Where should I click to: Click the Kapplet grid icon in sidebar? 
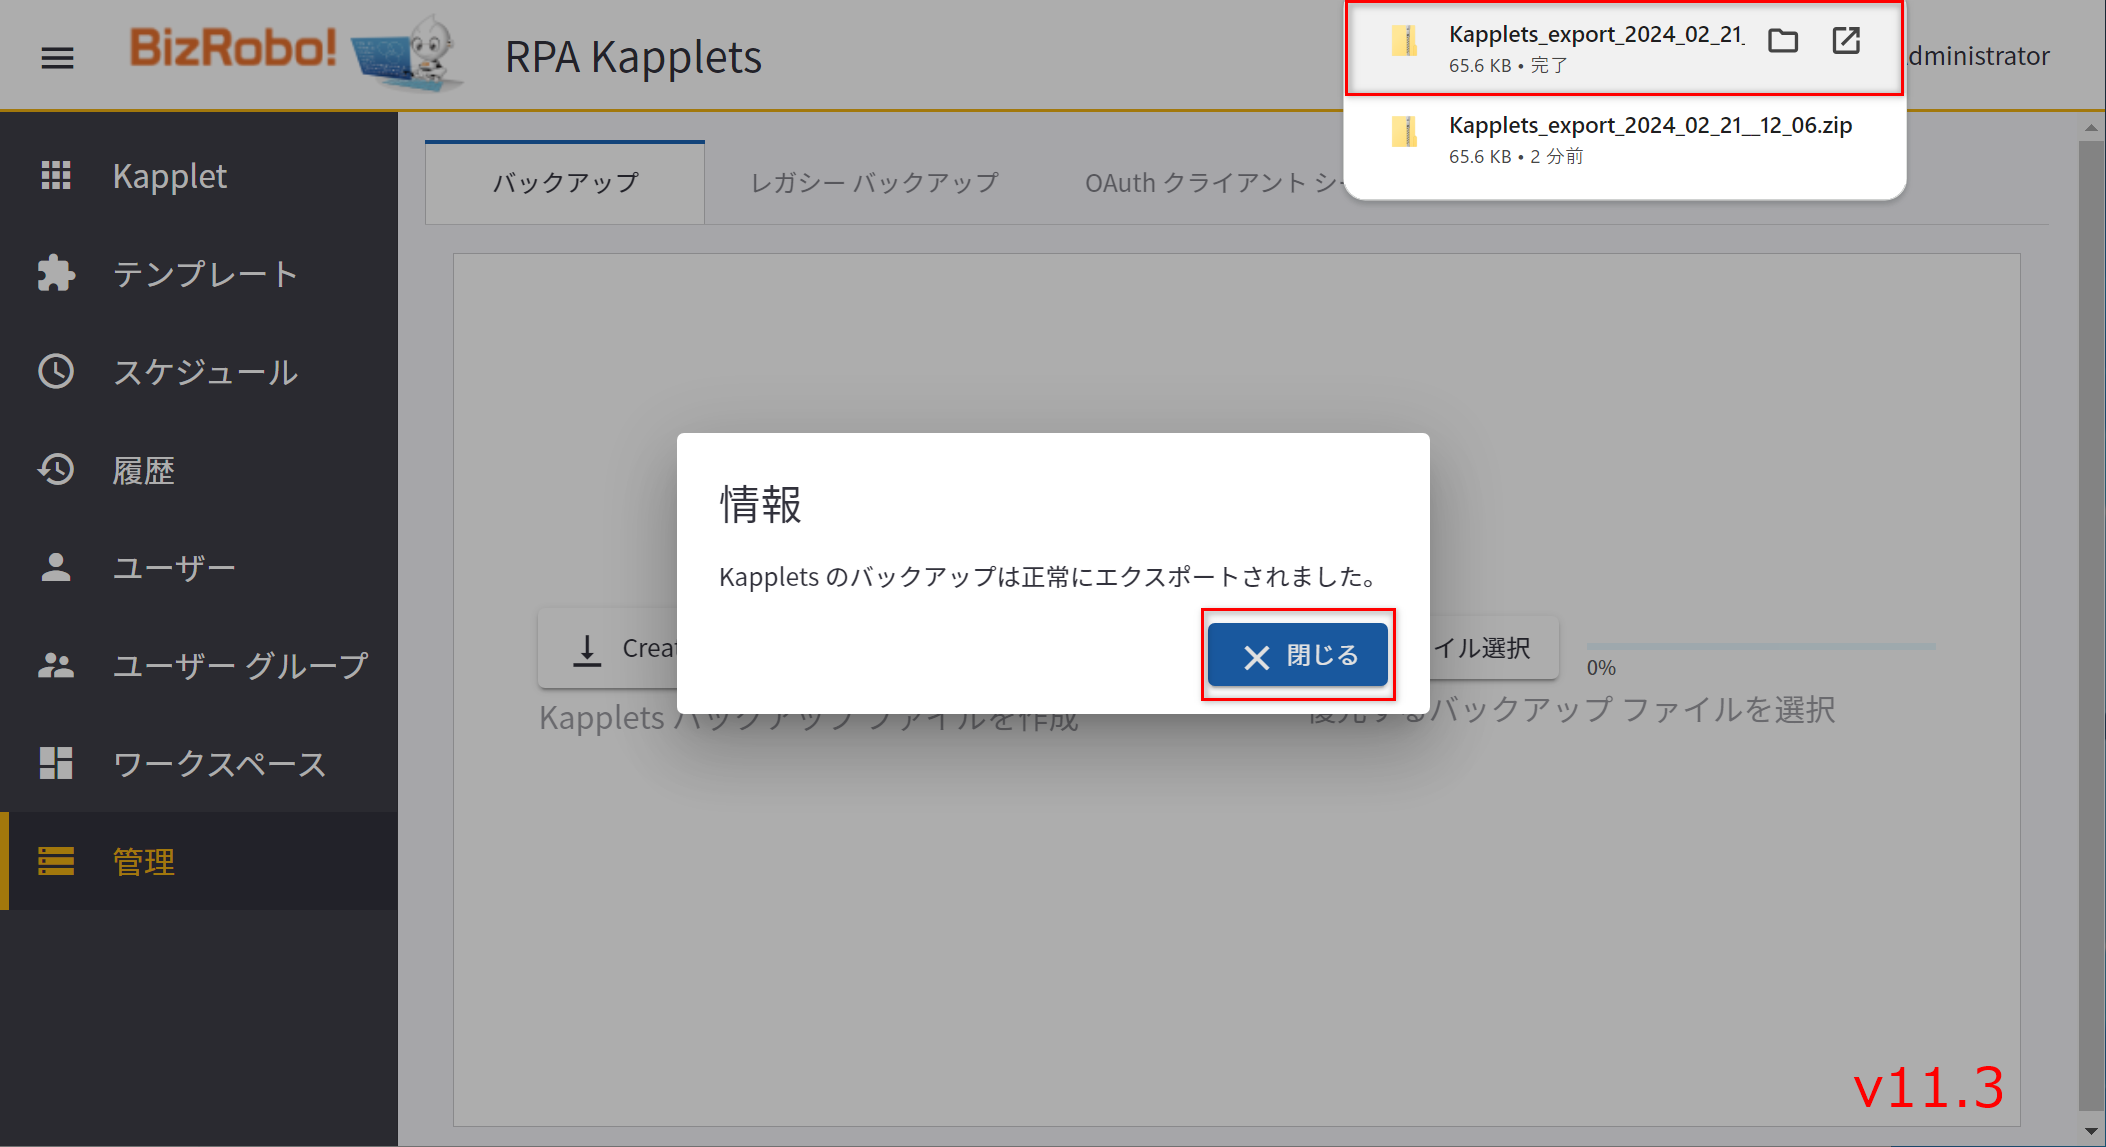56,175
